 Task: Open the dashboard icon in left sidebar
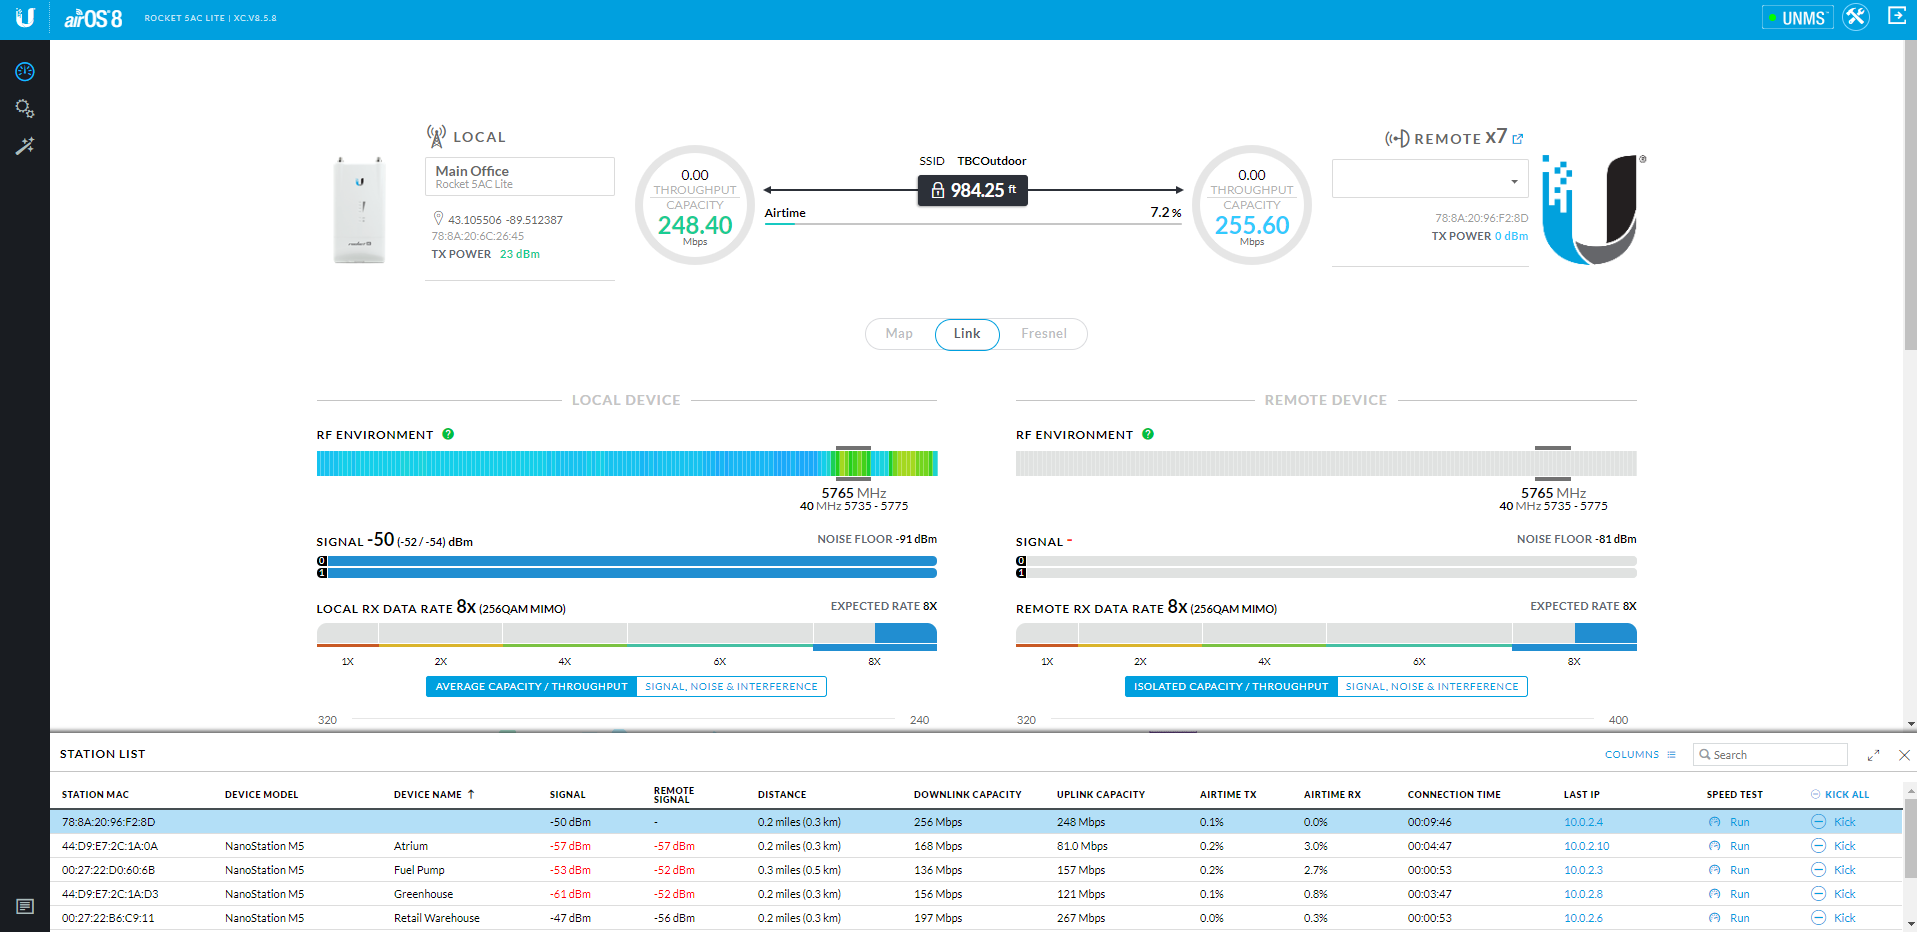25,72
